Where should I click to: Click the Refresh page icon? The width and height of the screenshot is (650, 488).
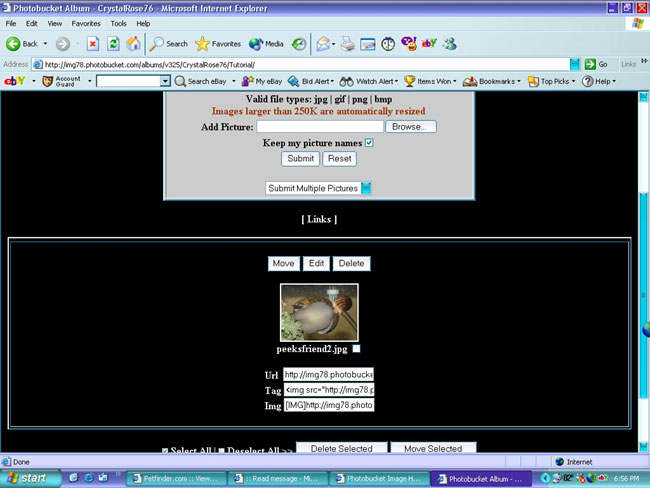pyautogui.click(x=113, y=44)
